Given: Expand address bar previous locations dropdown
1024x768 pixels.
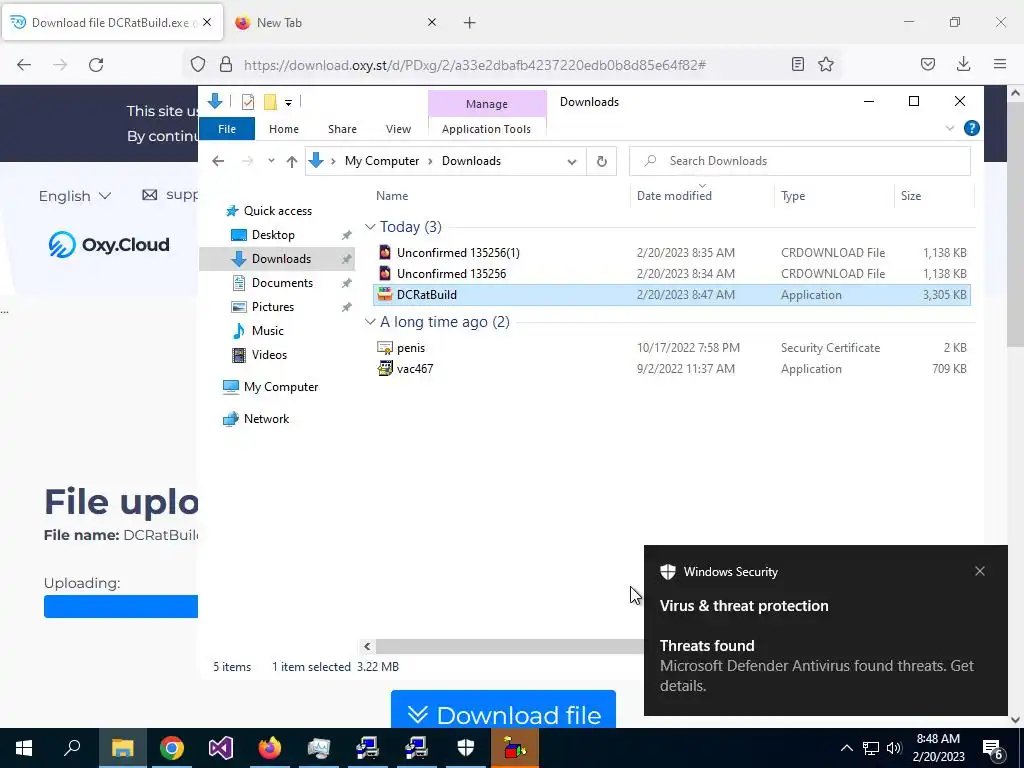Looking at the screenshot, I should point(572,161).
